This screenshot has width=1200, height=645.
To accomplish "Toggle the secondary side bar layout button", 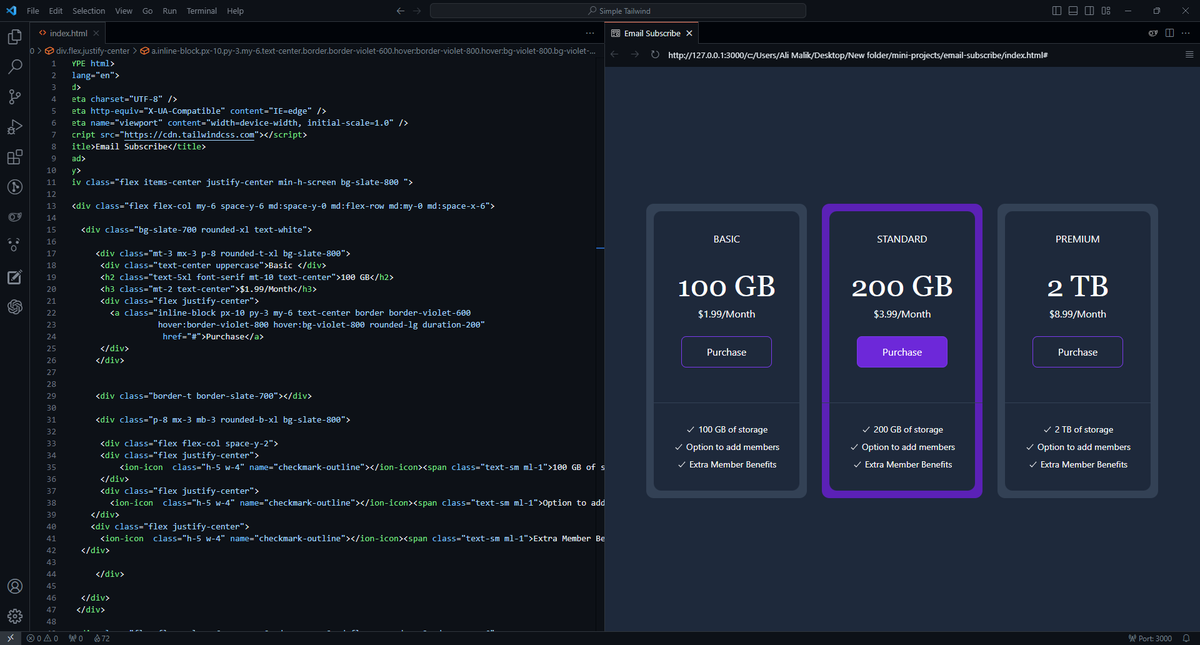I will click(x=1089, y=11).
